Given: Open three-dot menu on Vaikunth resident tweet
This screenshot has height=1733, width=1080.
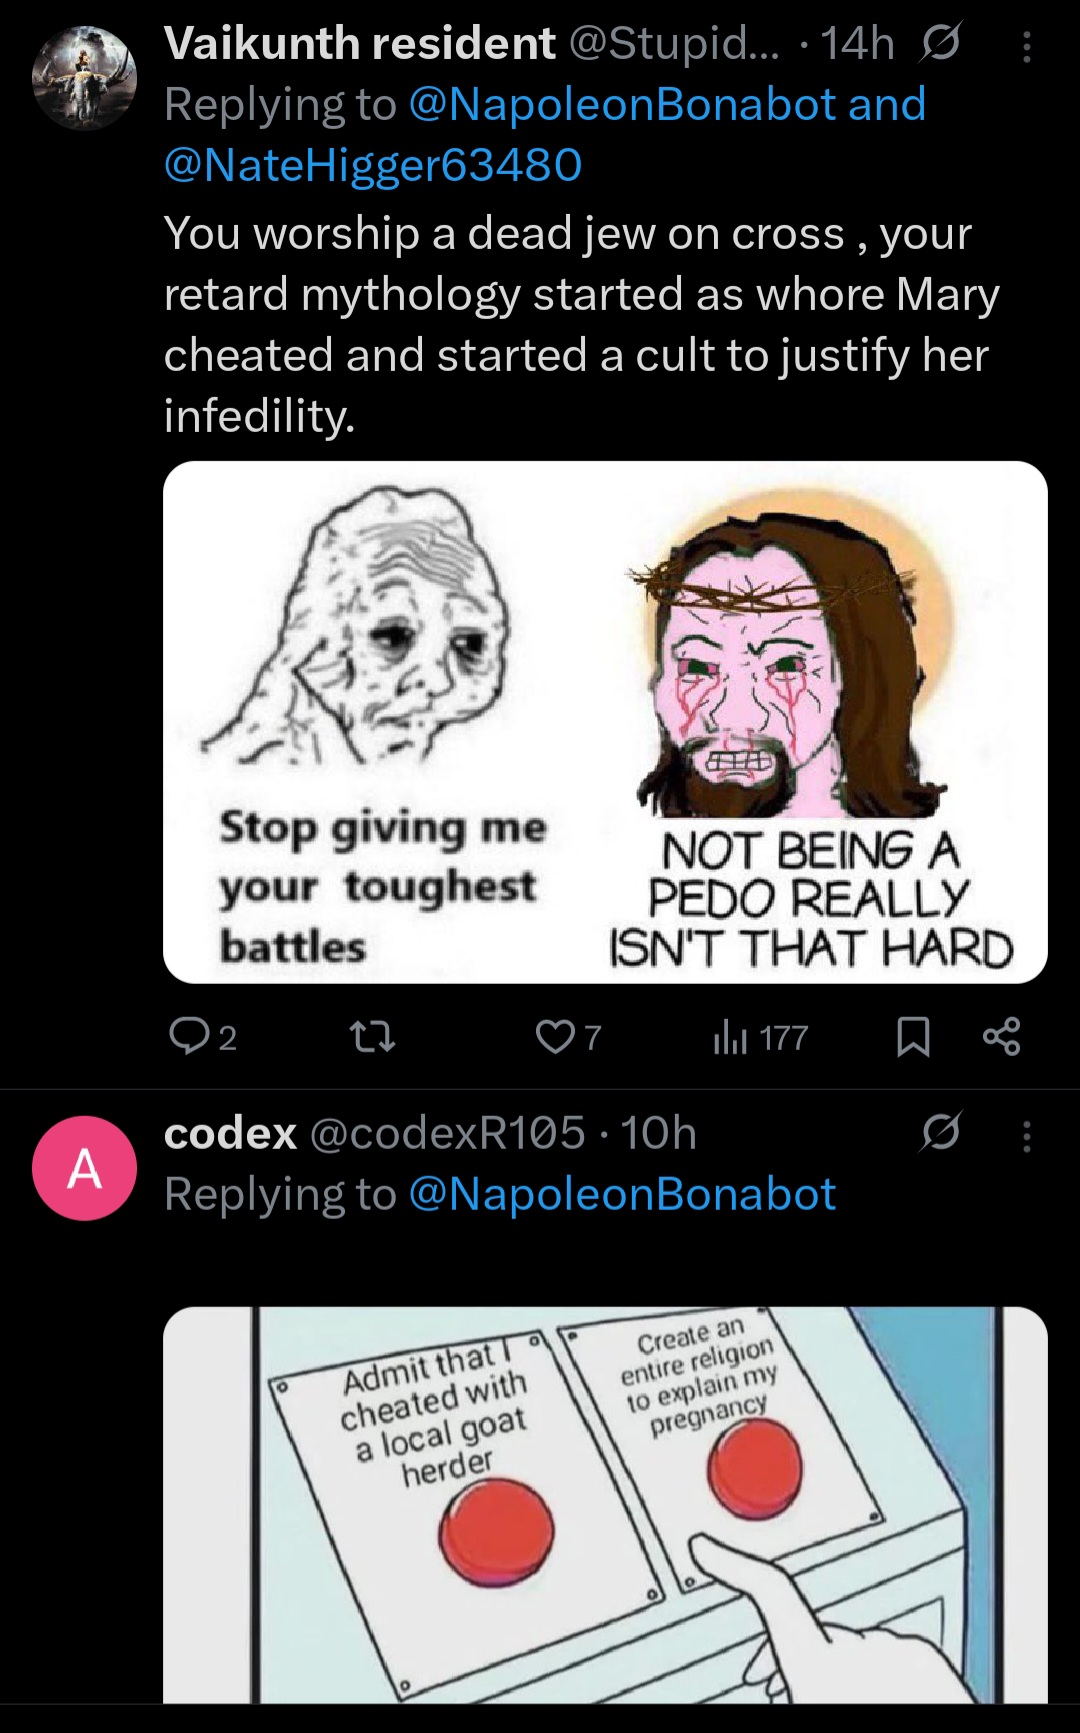Looking at the screenshot, I should point(1027,45).
